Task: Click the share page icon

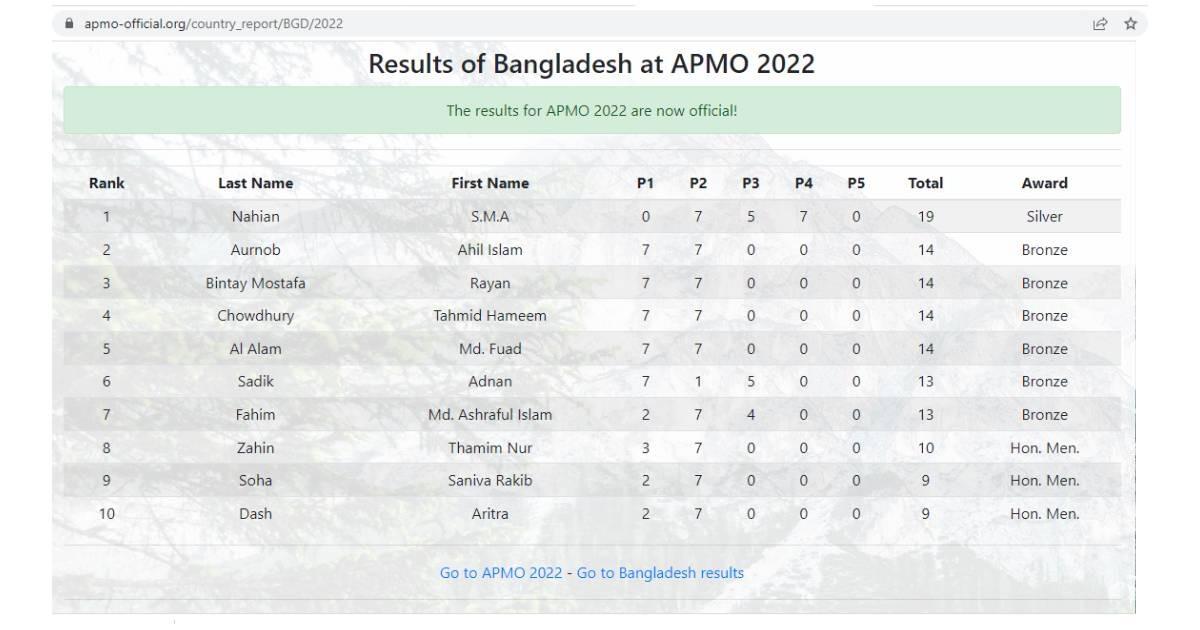Action: [1100, 23]
